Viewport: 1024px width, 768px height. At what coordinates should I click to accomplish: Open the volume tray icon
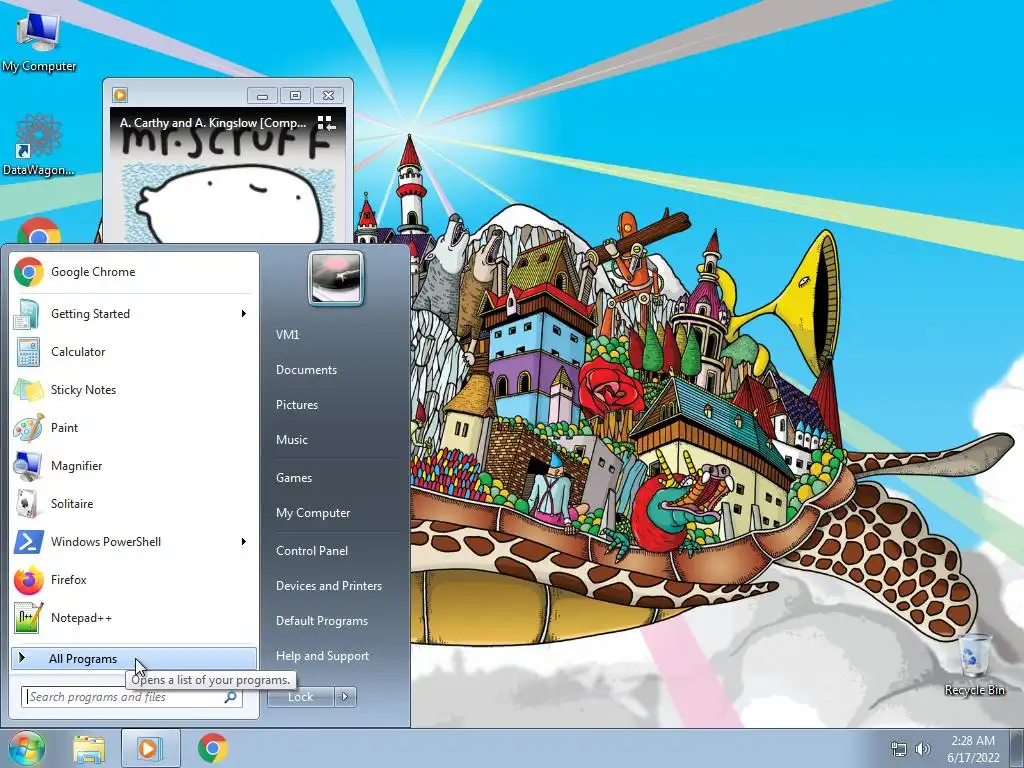(x=923, y=749)
